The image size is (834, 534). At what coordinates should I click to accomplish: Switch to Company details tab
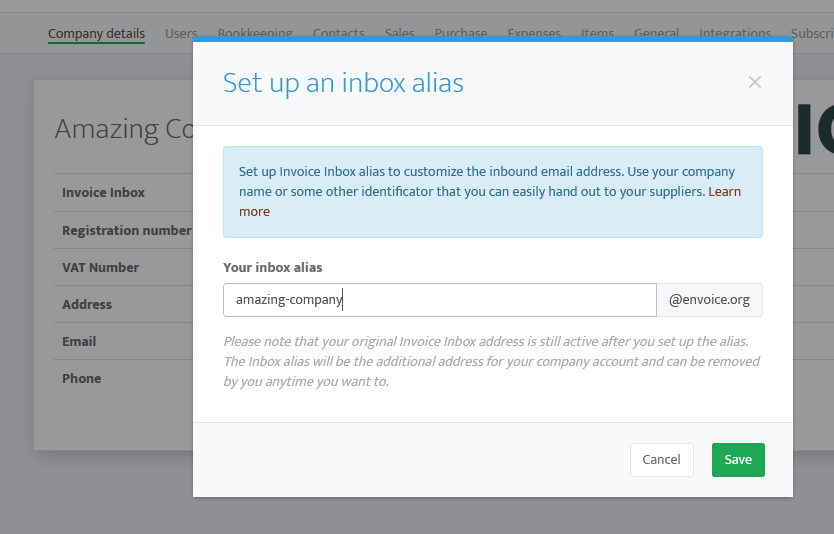click(96, 34)
